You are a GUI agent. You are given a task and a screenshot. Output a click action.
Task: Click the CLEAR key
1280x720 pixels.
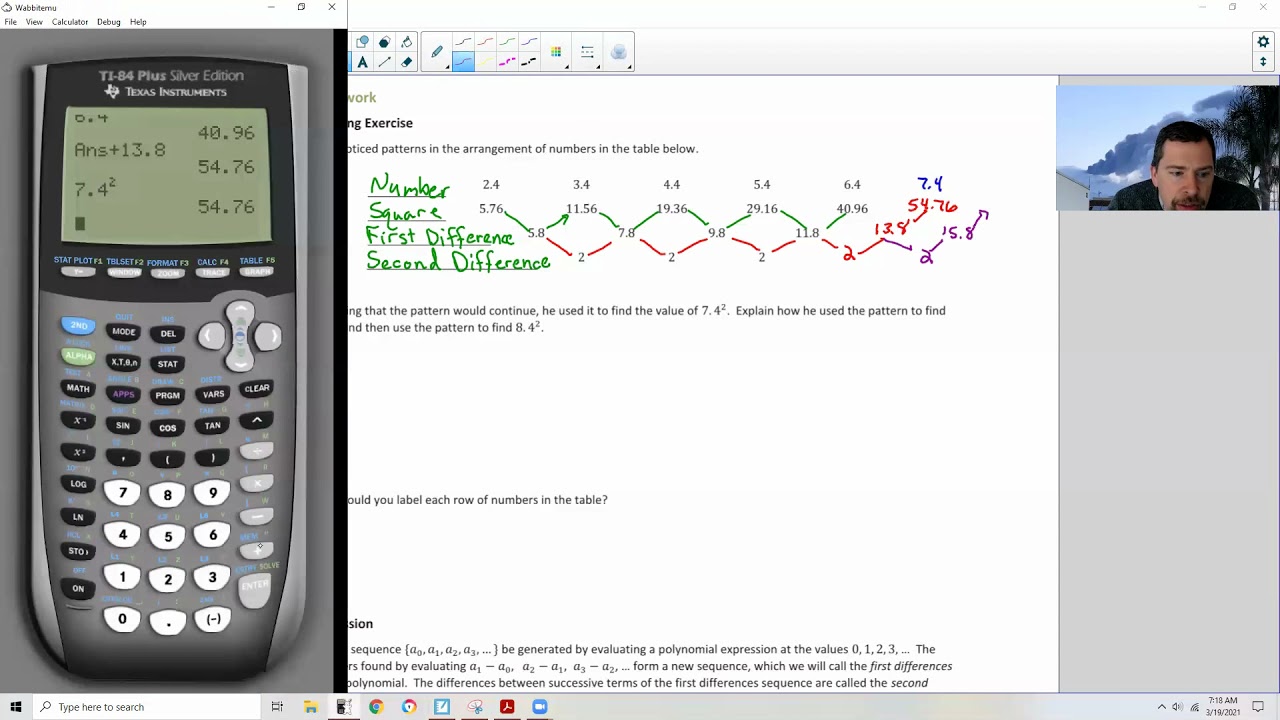click(257, 388)
